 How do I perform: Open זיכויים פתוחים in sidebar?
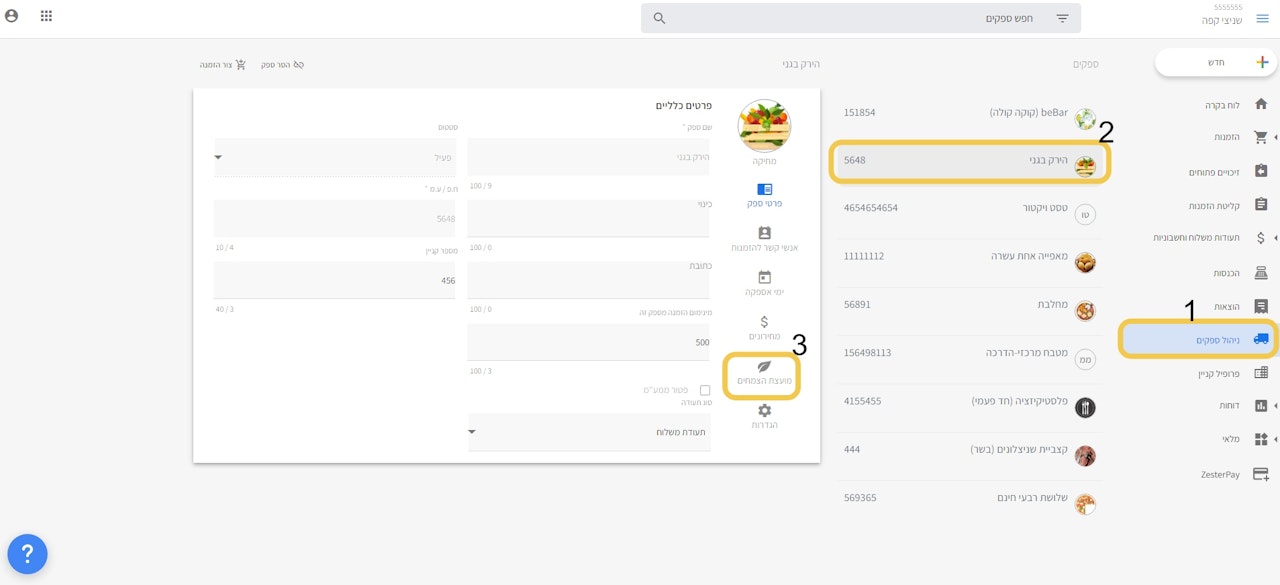[x=1216, y=172]
